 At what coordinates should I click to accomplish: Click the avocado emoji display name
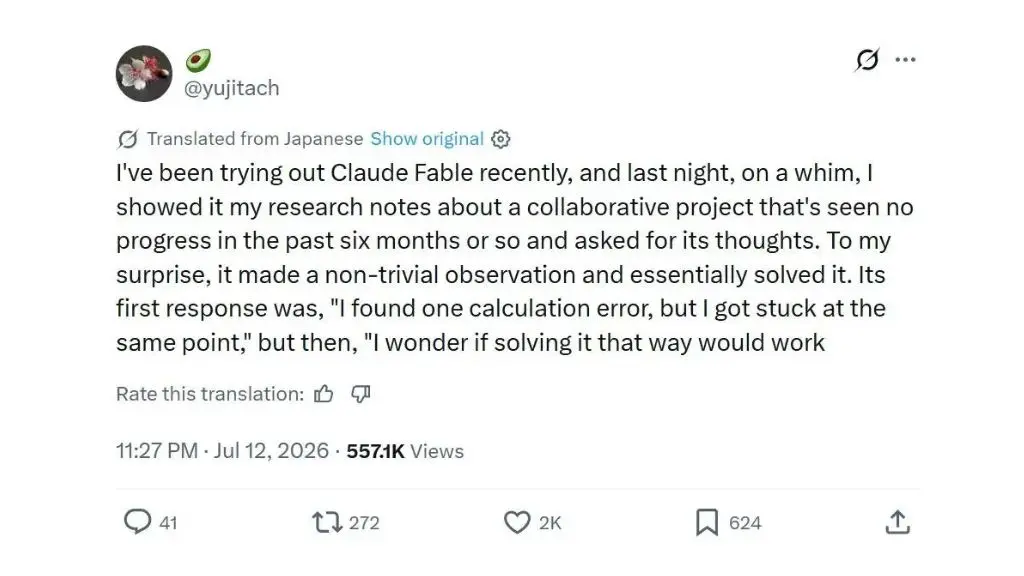pyautogui.click(x=199, y=60)
